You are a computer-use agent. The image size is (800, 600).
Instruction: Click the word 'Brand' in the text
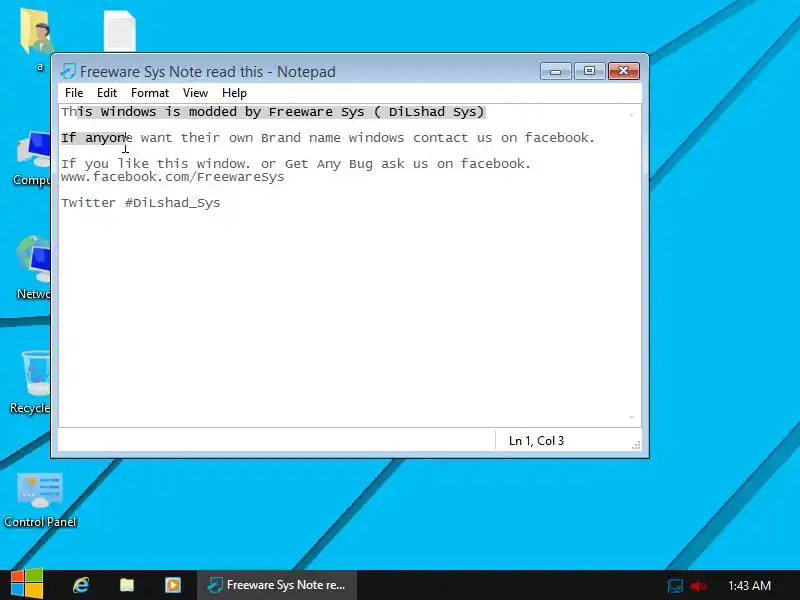(x=281, y=138)
